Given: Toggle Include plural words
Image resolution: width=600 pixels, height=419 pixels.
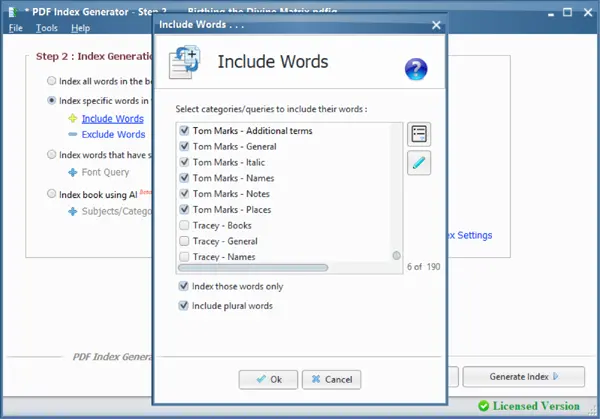Looking at the screenshot, I should click(x=184, y=305).
